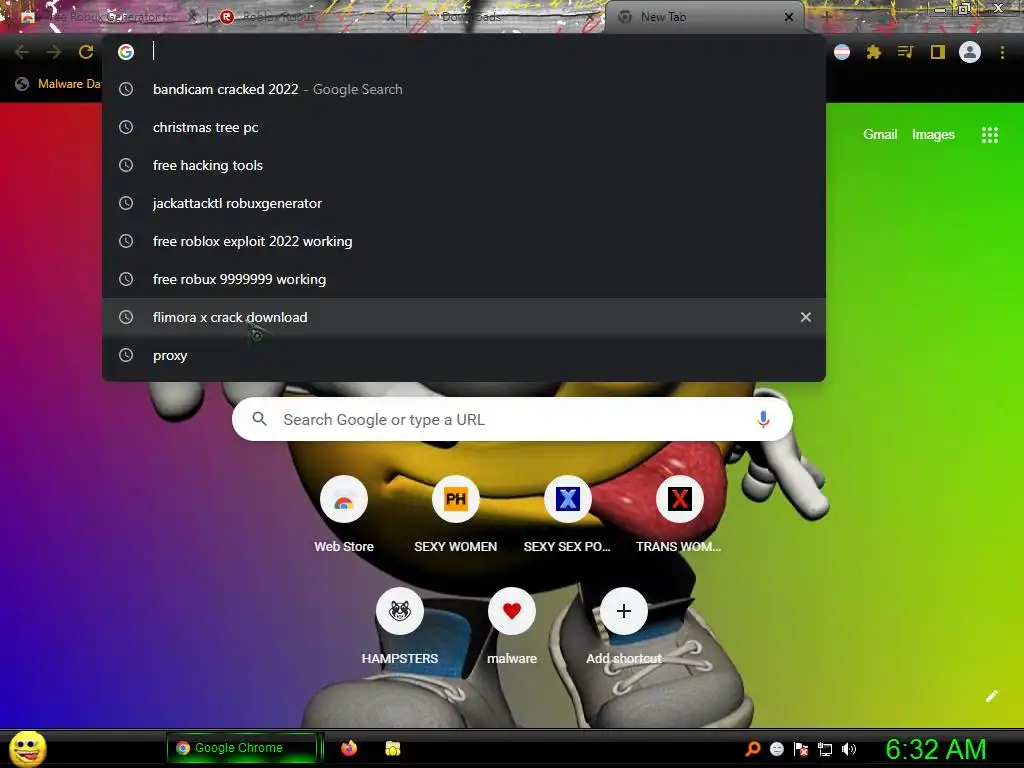Screen dimensions: 1024x768
Task: Add a new shortcut tile
Action: pos(624,626)
